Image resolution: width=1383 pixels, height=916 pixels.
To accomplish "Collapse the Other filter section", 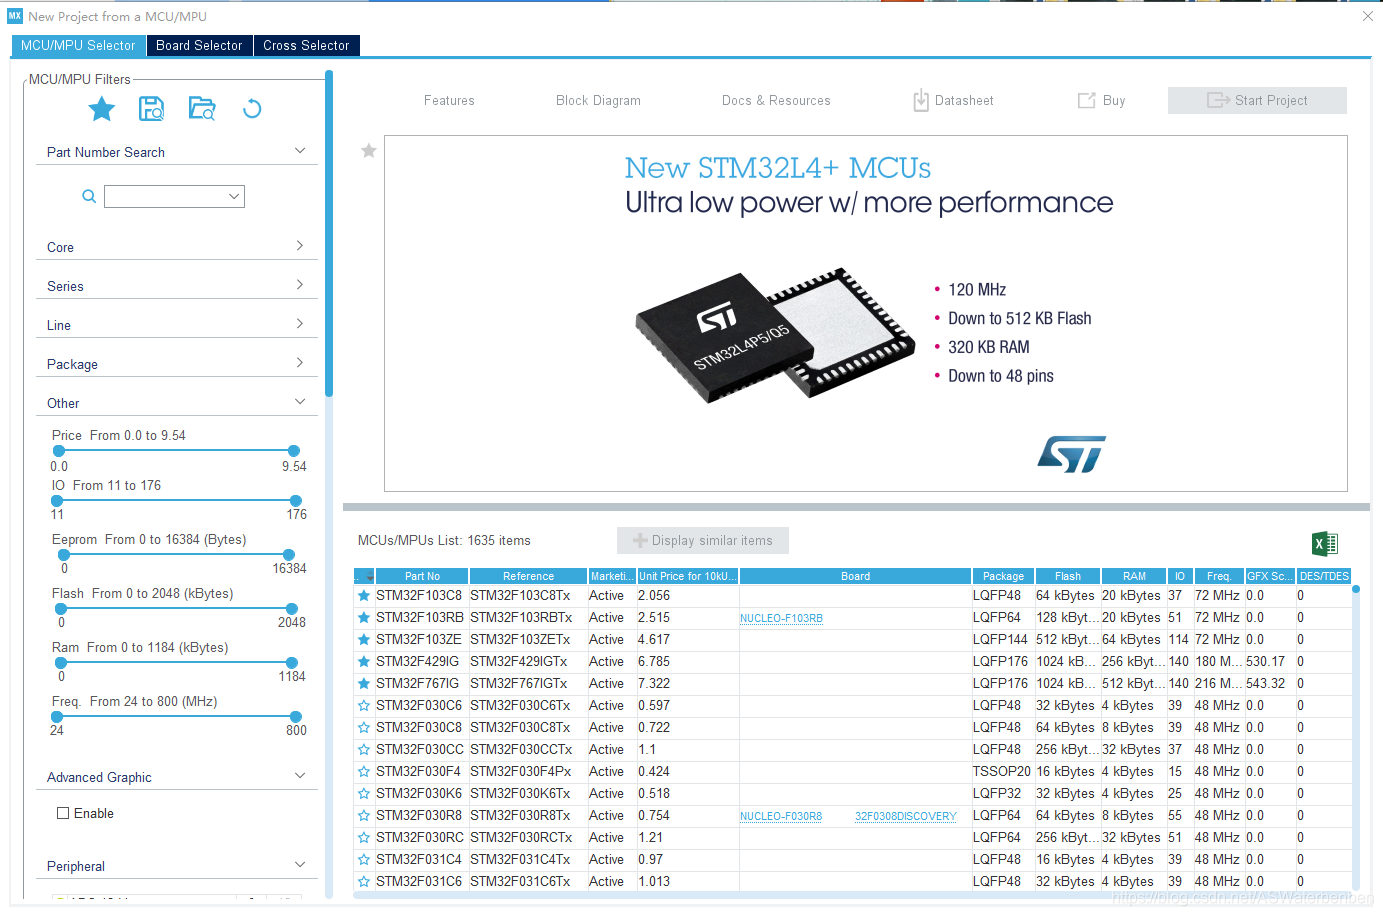I will [300, 402].
